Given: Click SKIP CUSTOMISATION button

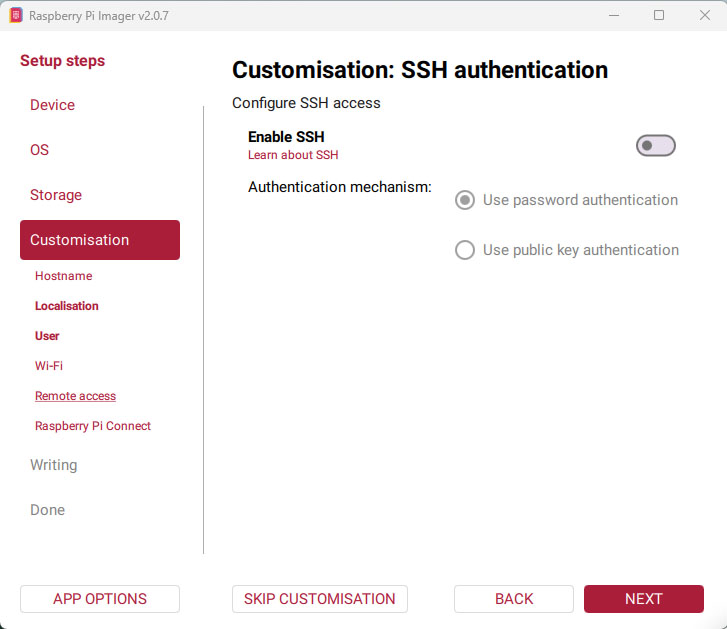Looking at the screenshot, I should [320, 599].
